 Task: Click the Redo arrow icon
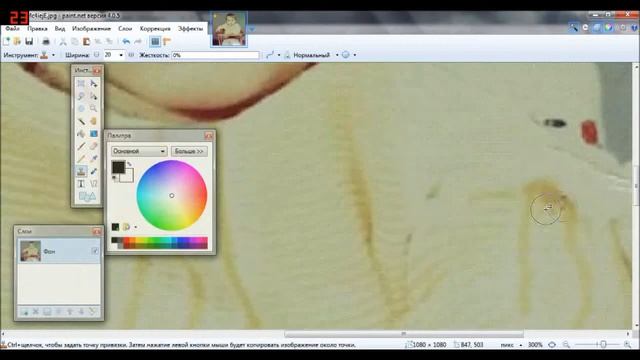tap(138, 41)
